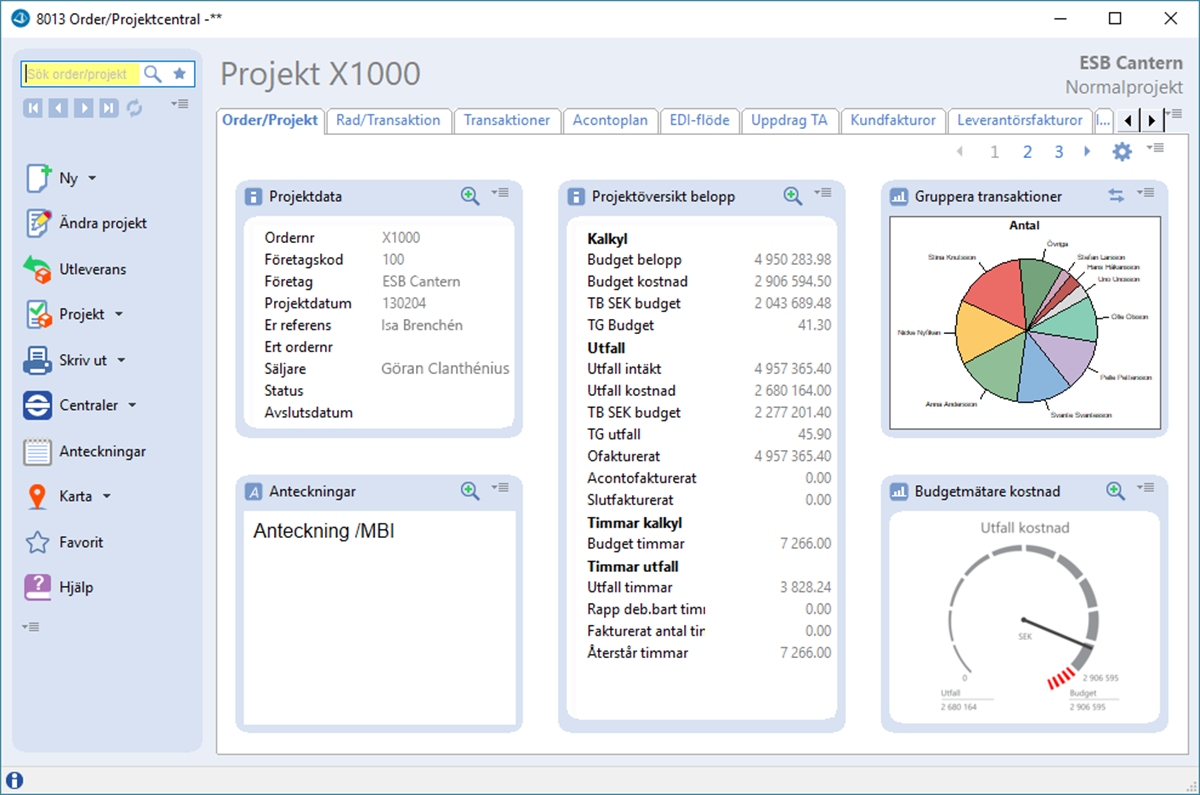Screen dimensions: 1200x795
Task: Click the Centraler icon
Action: (38, 405)
